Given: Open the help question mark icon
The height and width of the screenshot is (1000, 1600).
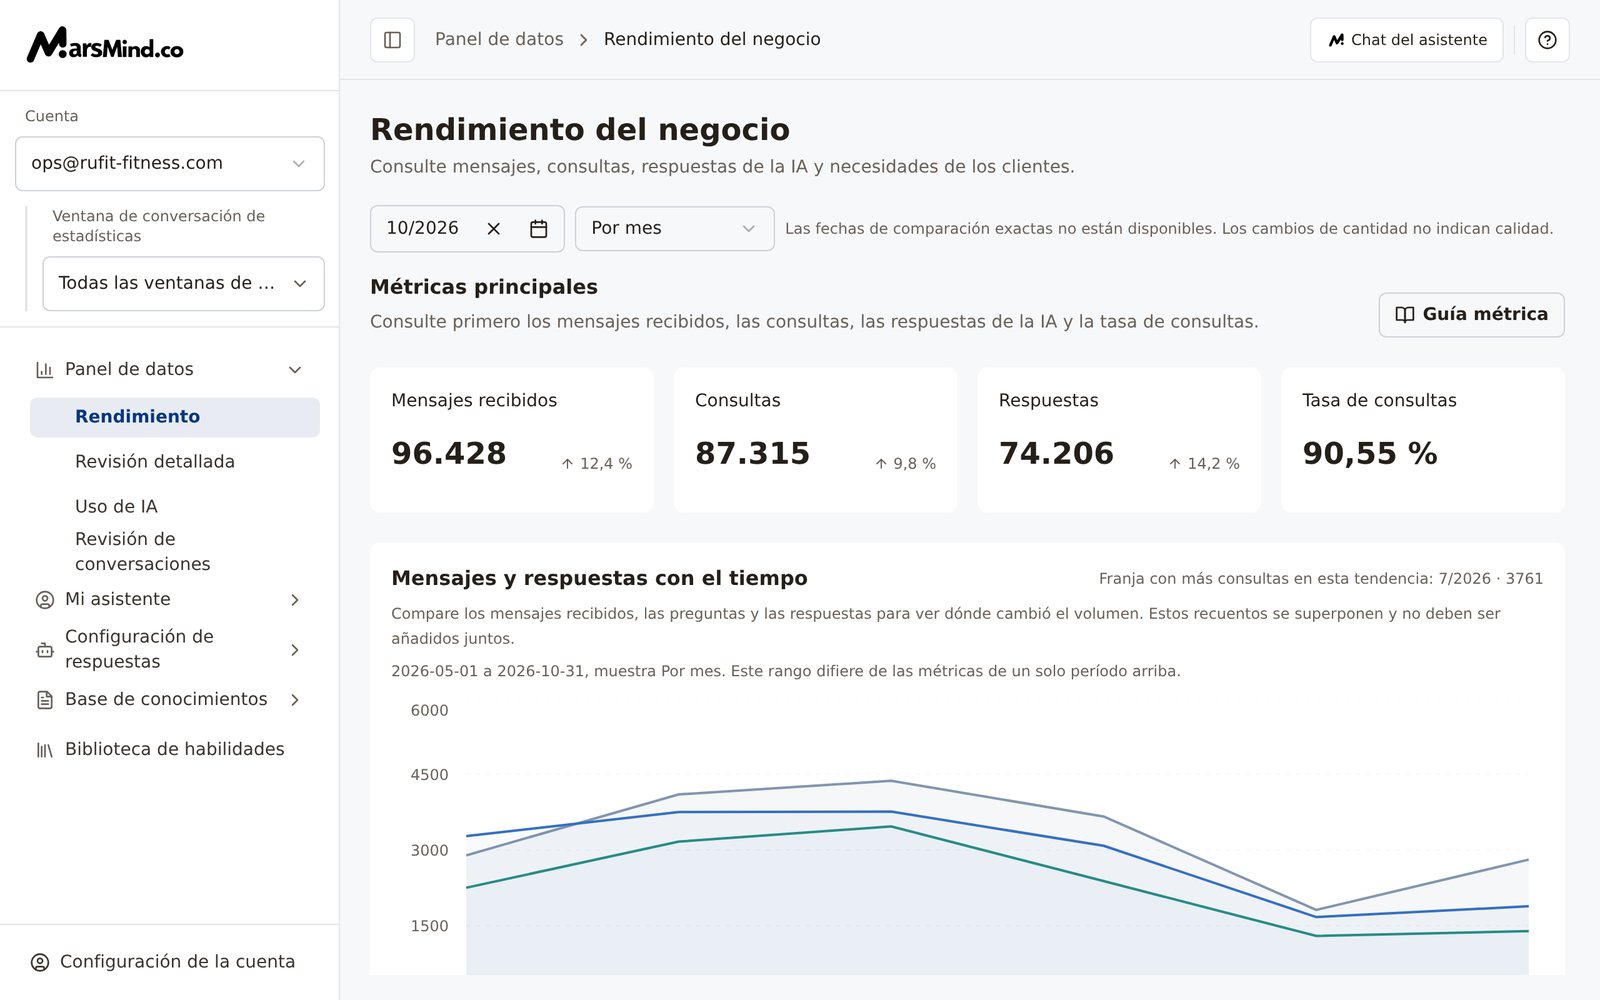Looking at the screenshot, I should 1547,40.
